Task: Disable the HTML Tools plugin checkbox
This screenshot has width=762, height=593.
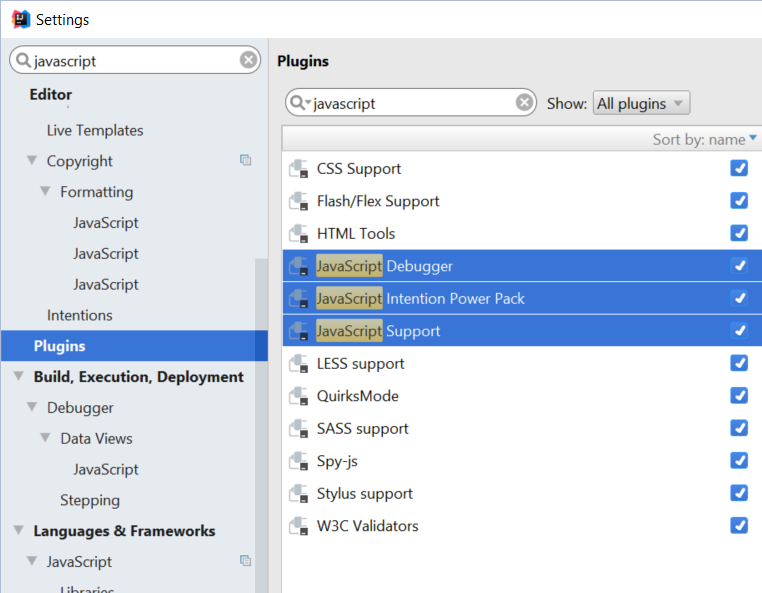Action: [x=739, y=233]
